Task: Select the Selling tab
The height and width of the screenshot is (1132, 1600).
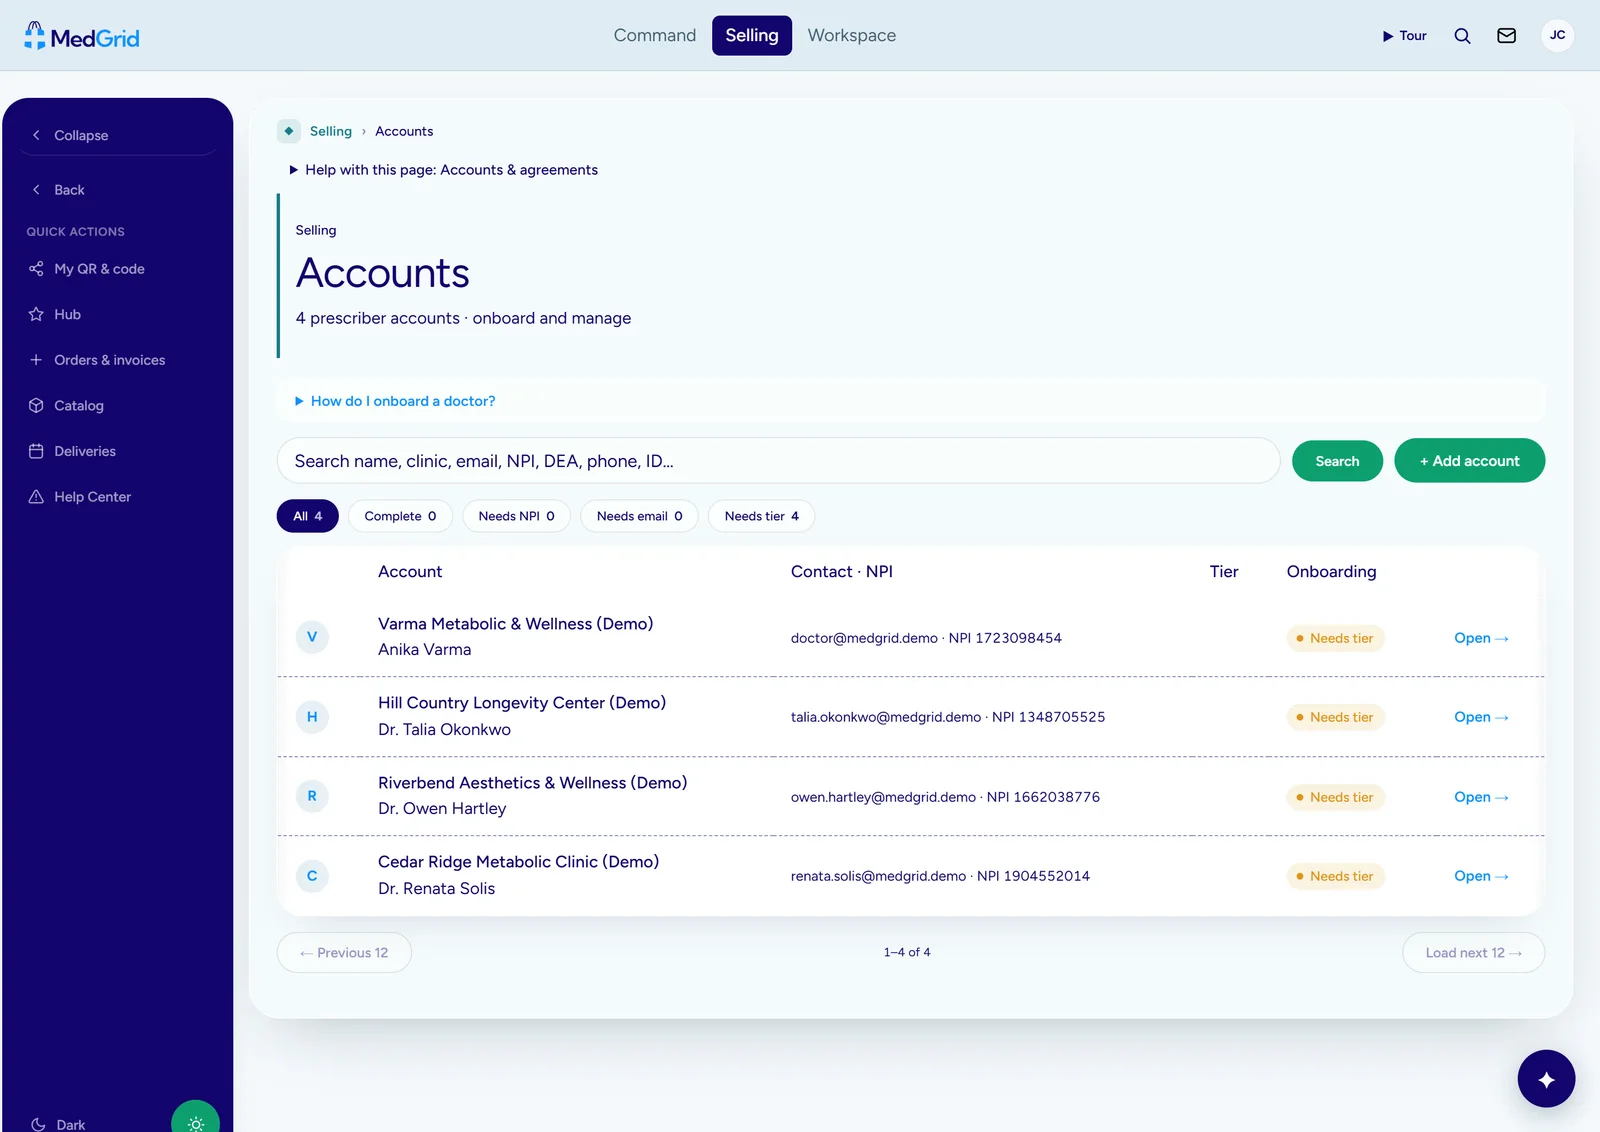Action: click(752, 36)
